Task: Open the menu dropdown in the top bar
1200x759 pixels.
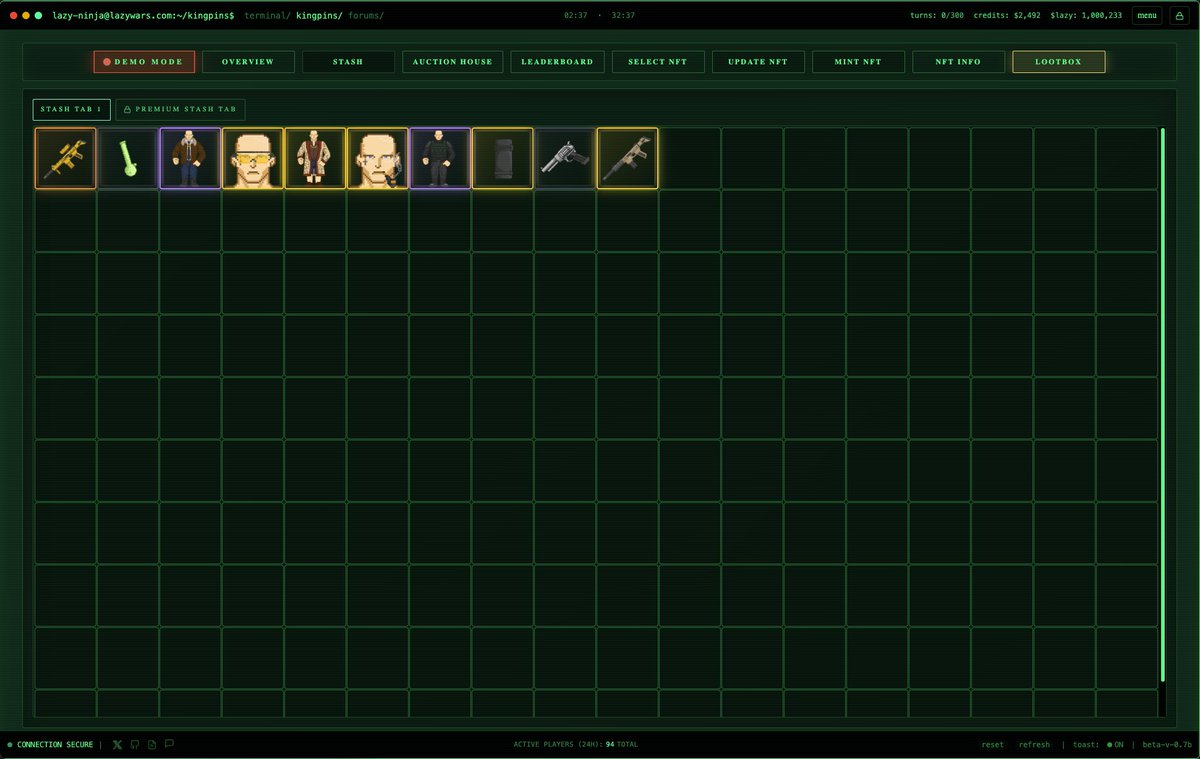Action: [1146, 15]
